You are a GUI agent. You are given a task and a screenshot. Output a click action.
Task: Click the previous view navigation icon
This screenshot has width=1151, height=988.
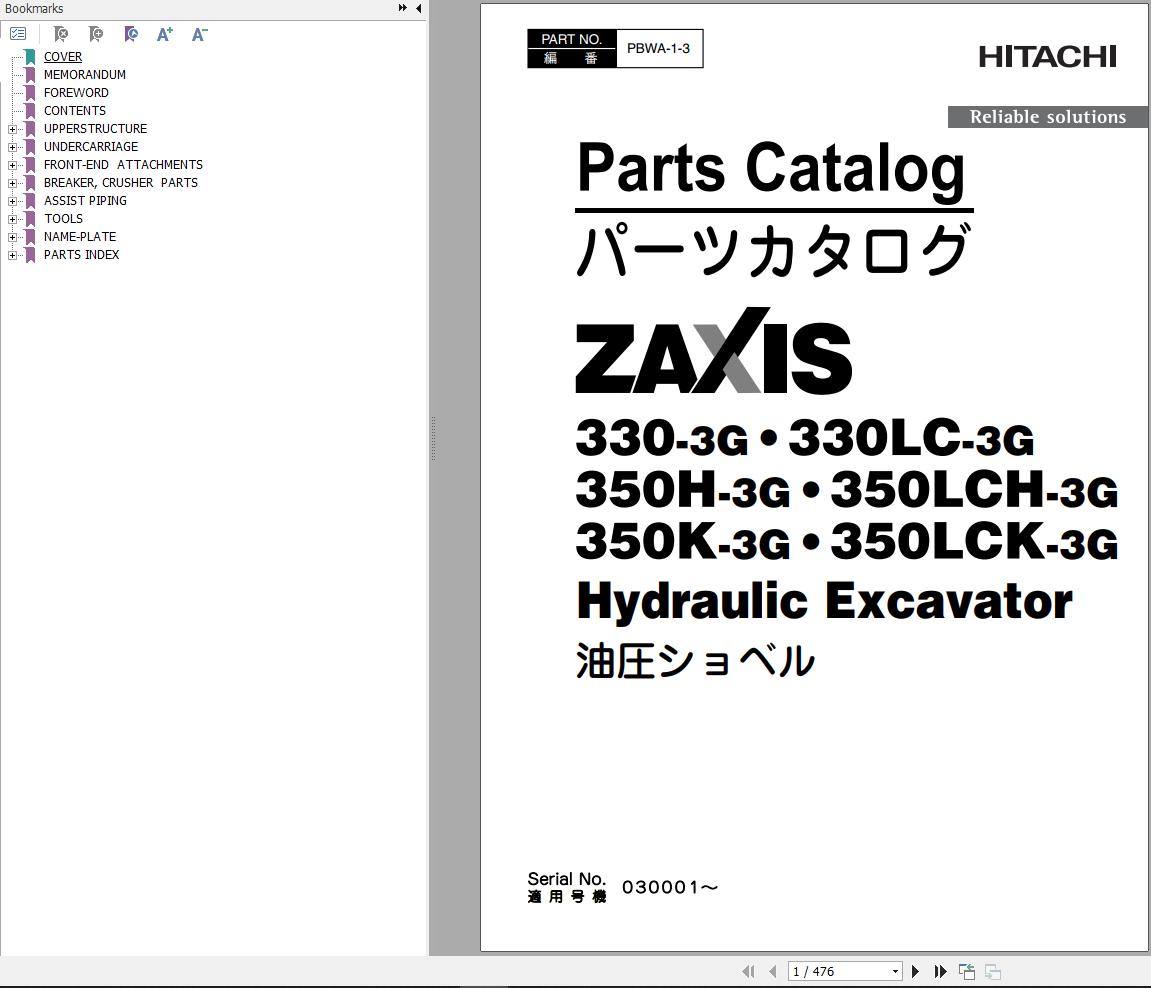tap(967, 971)
